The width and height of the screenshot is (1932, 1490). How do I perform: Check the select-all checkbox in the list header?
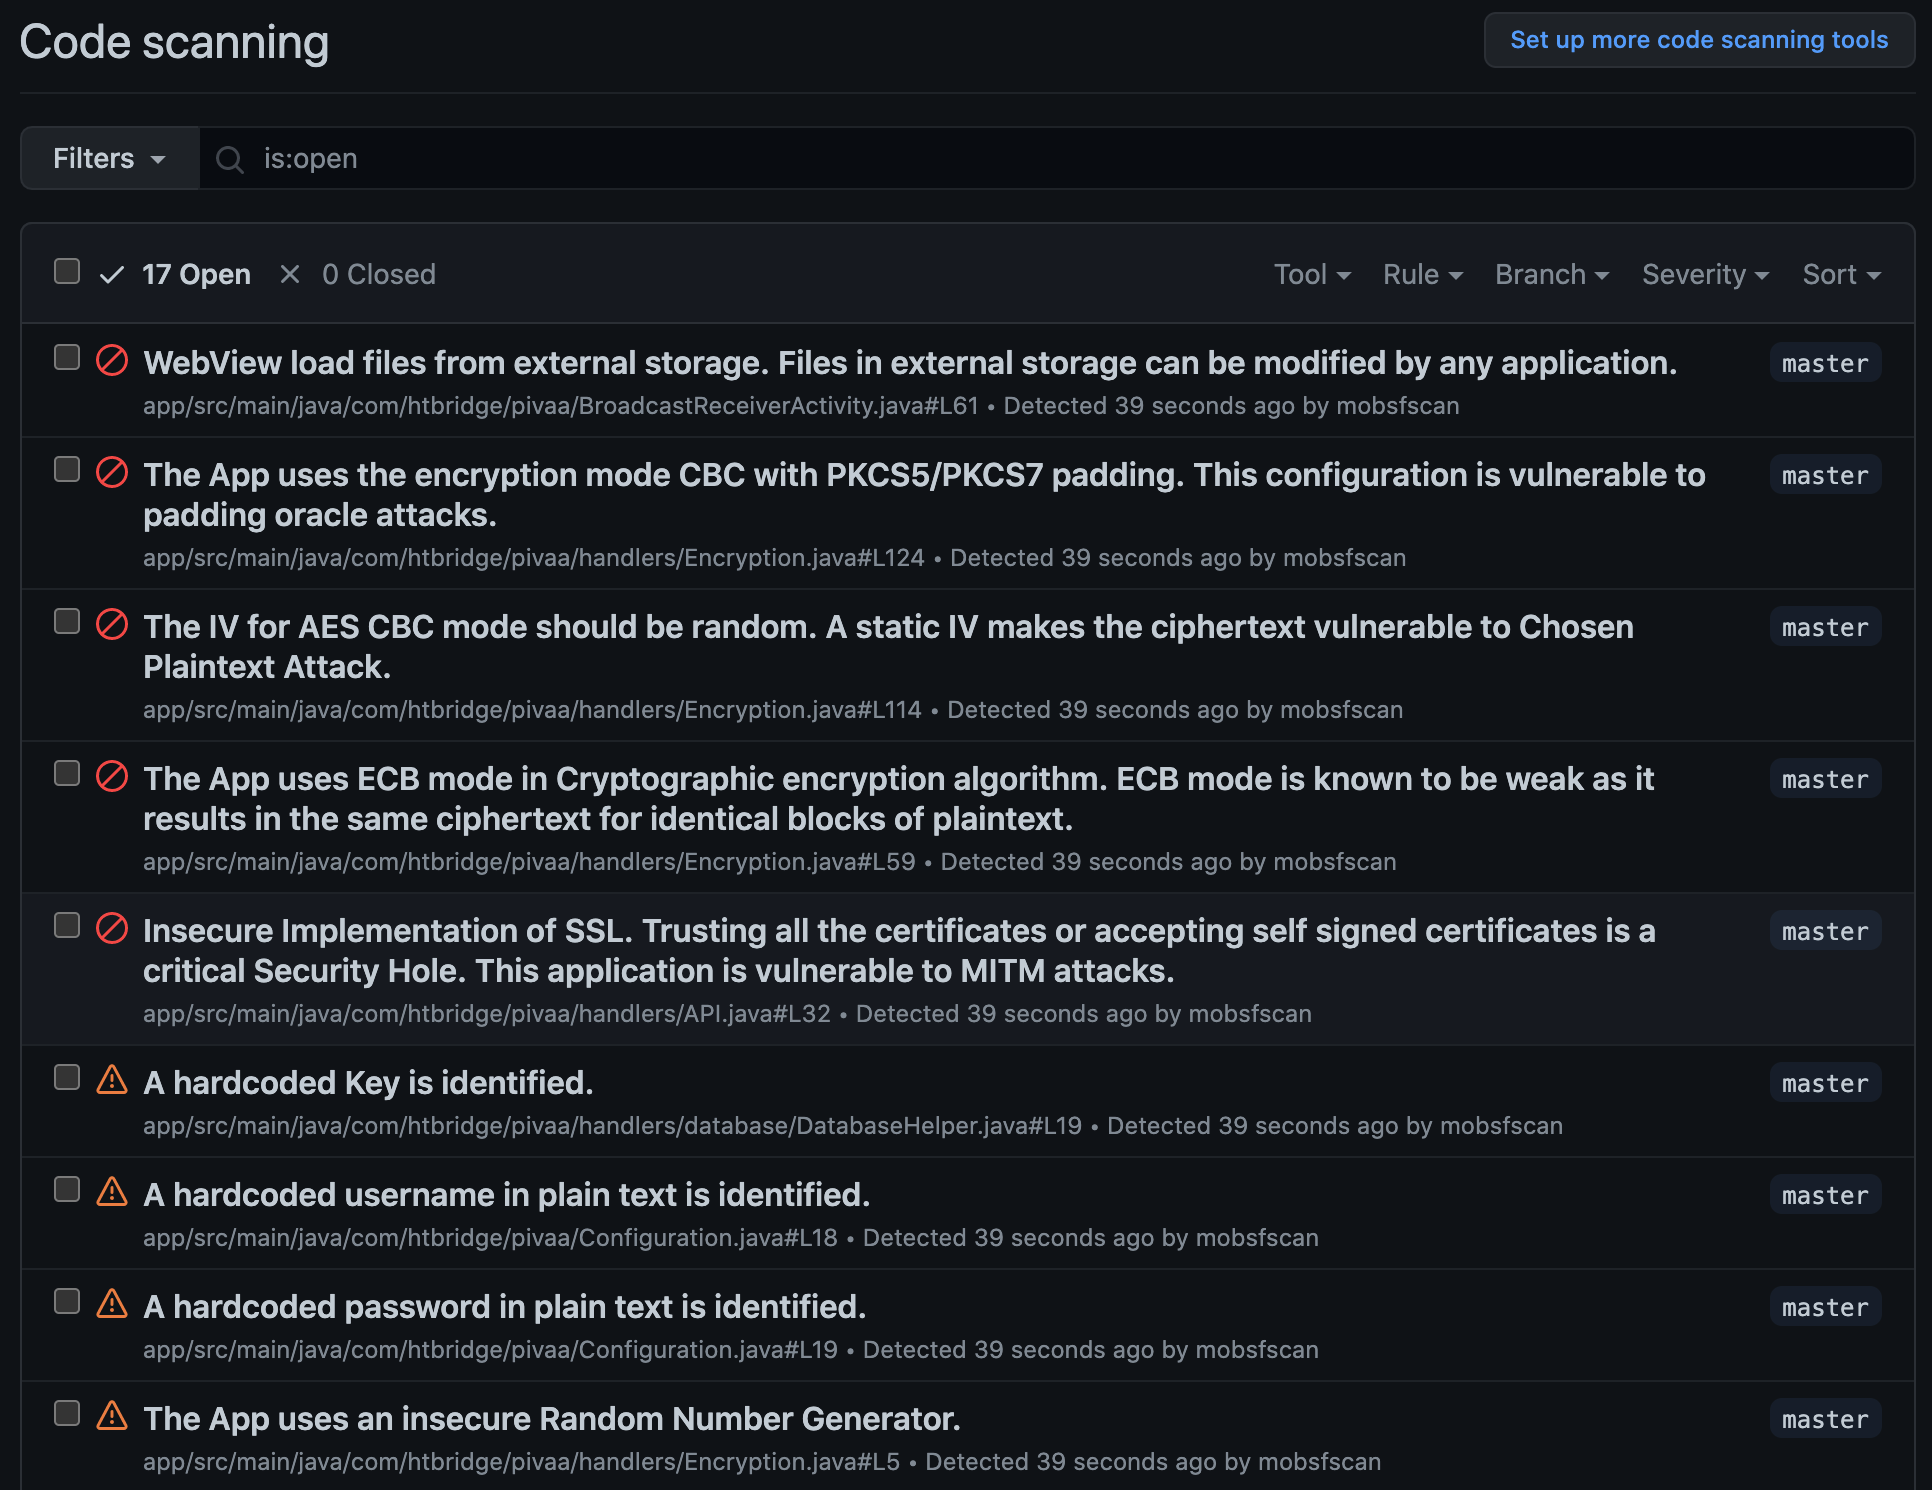pos(66,270)
